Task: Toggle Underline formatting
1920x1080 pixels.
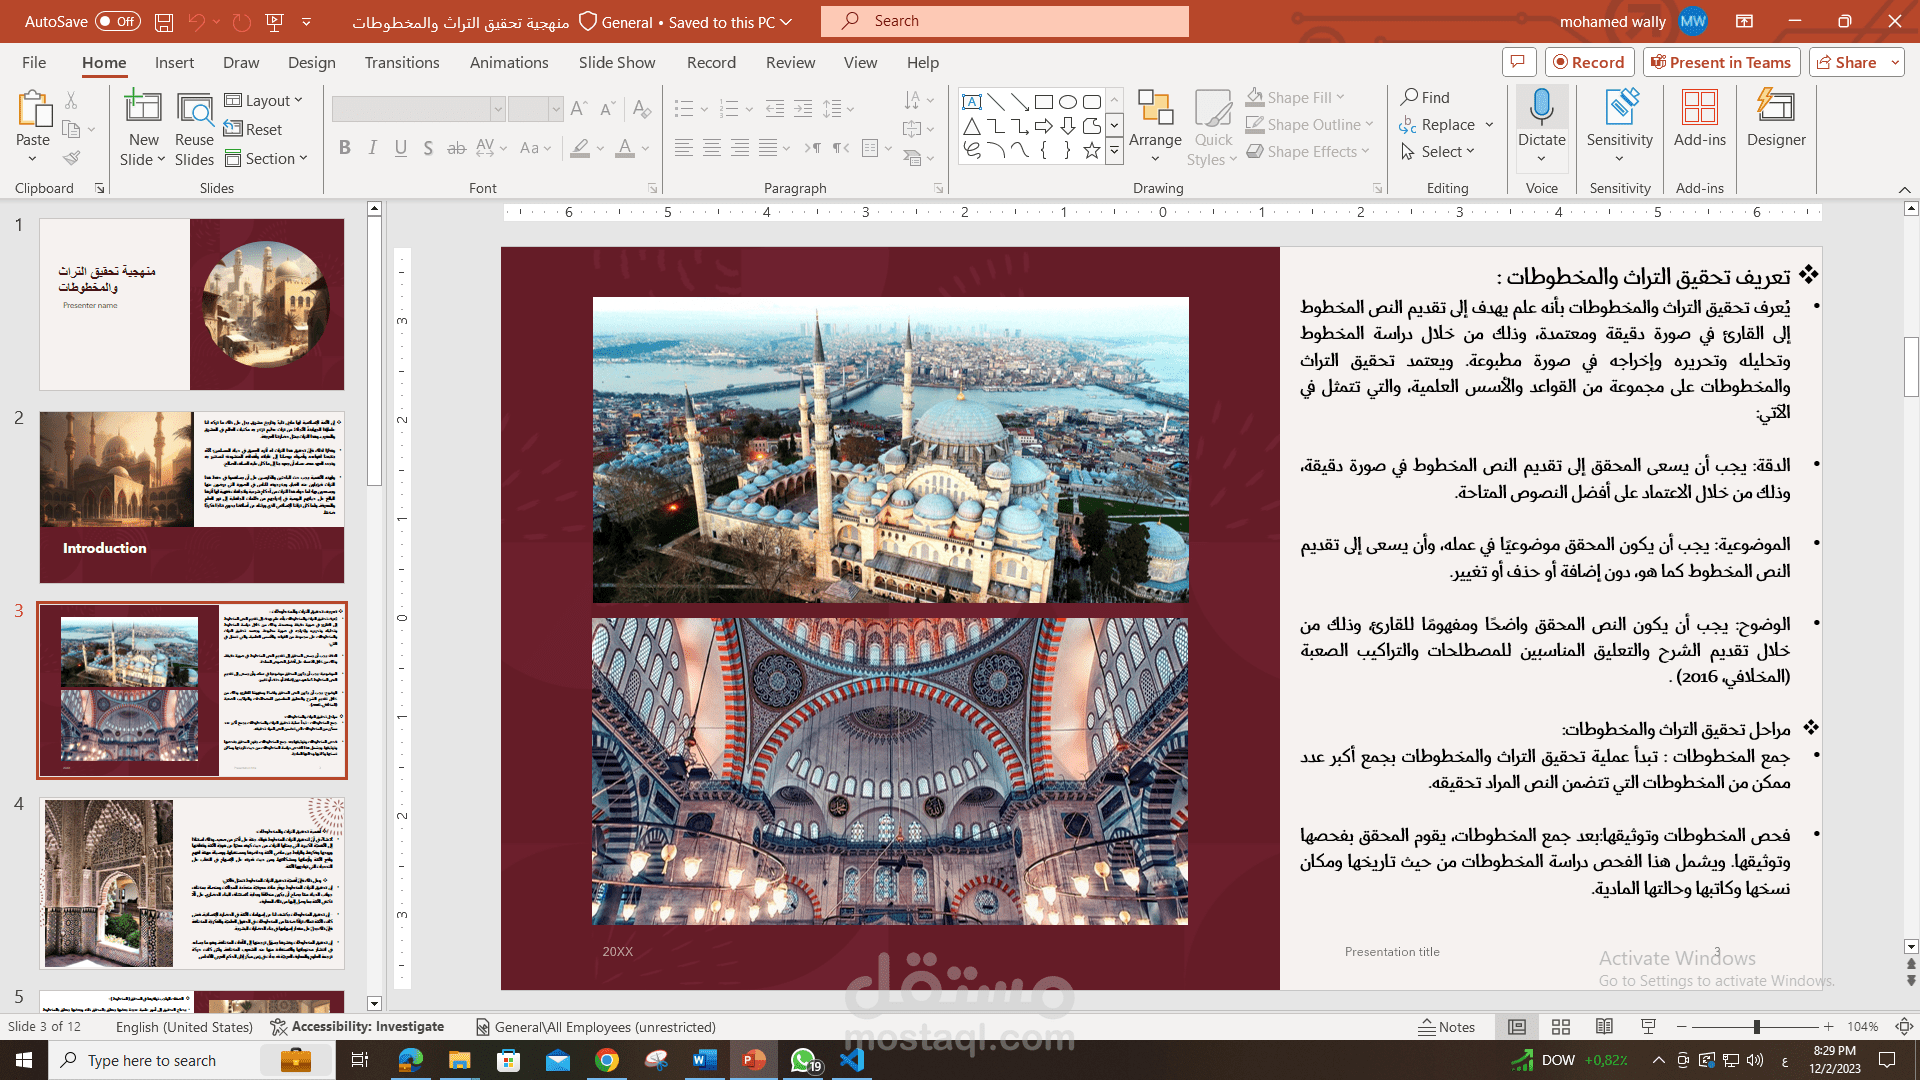Action: click(x=401, y=148)
